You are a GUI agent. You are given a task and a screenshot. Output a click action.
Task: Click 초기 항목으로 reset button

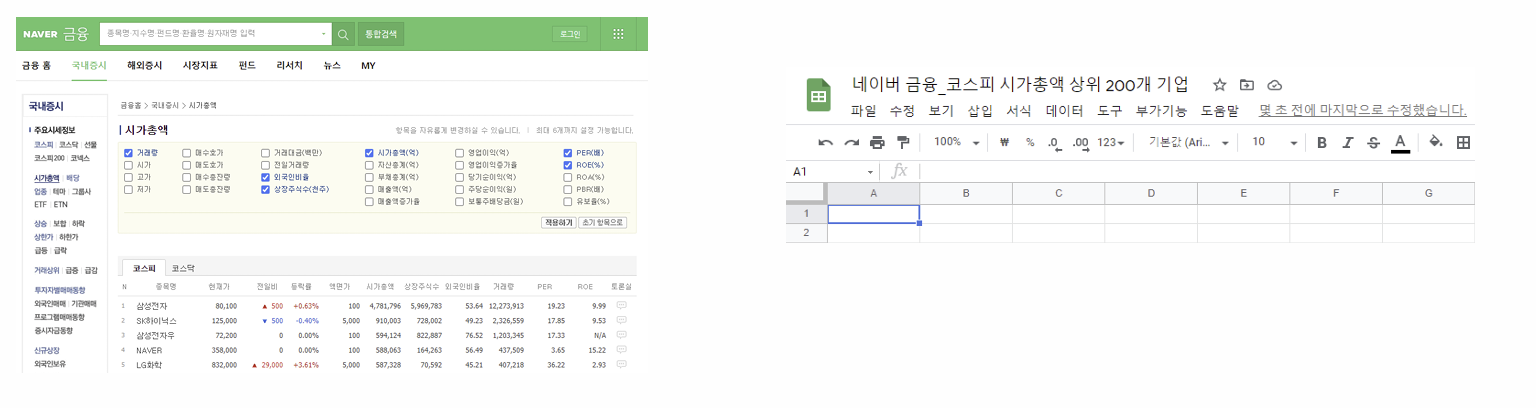pyautogui.click(x=603, y=222)
